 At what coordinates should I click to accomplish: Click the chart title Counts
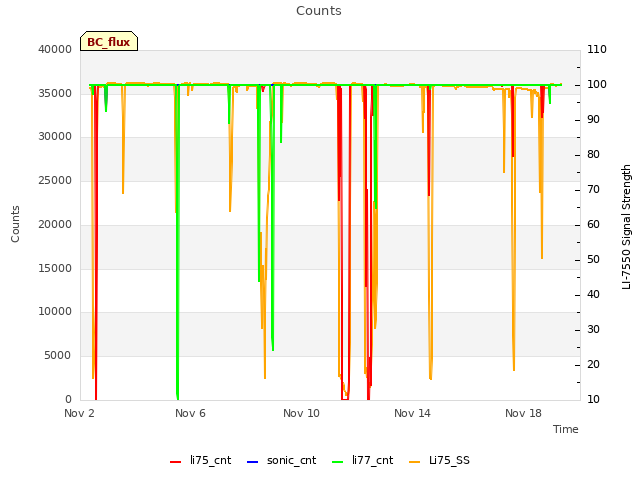pyautogui.click(x=319, y=11)
